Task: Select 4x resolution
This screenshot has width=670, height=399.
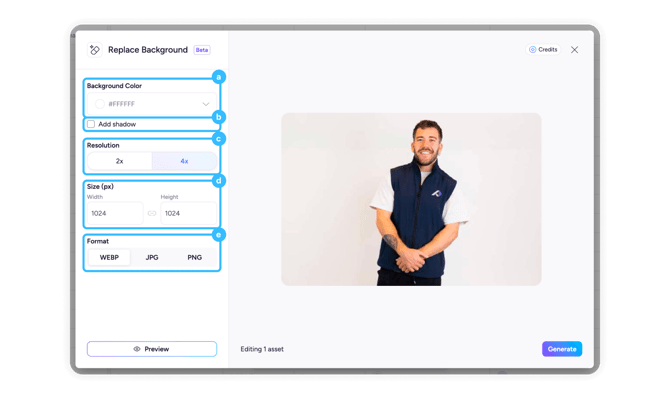Action: 184,161
